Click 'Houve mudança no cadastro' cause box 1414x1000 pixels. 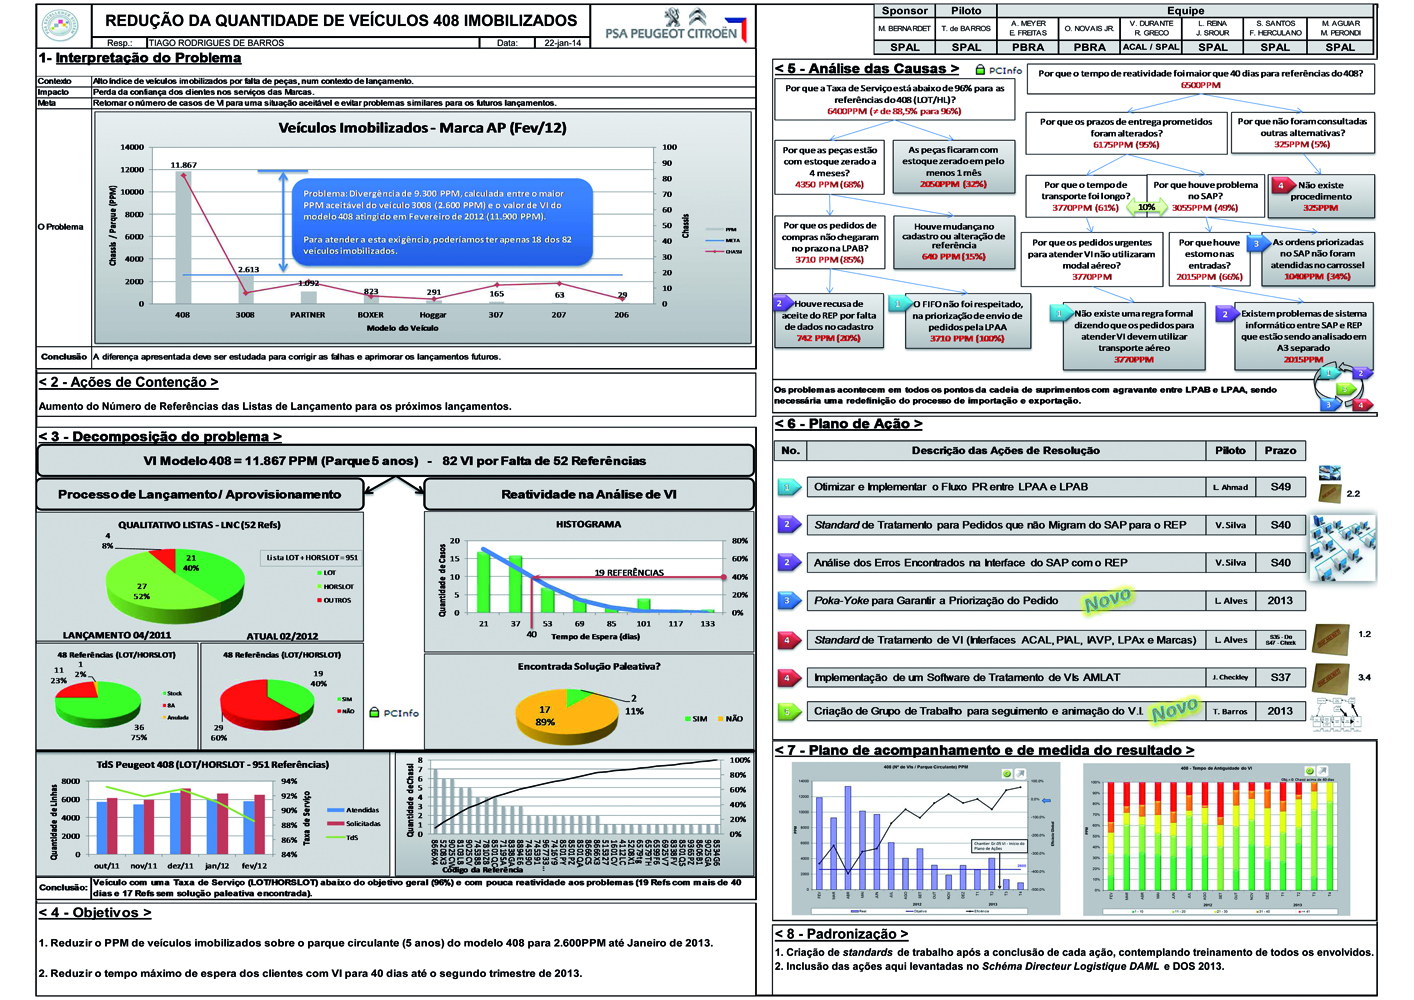coord(954,241)
